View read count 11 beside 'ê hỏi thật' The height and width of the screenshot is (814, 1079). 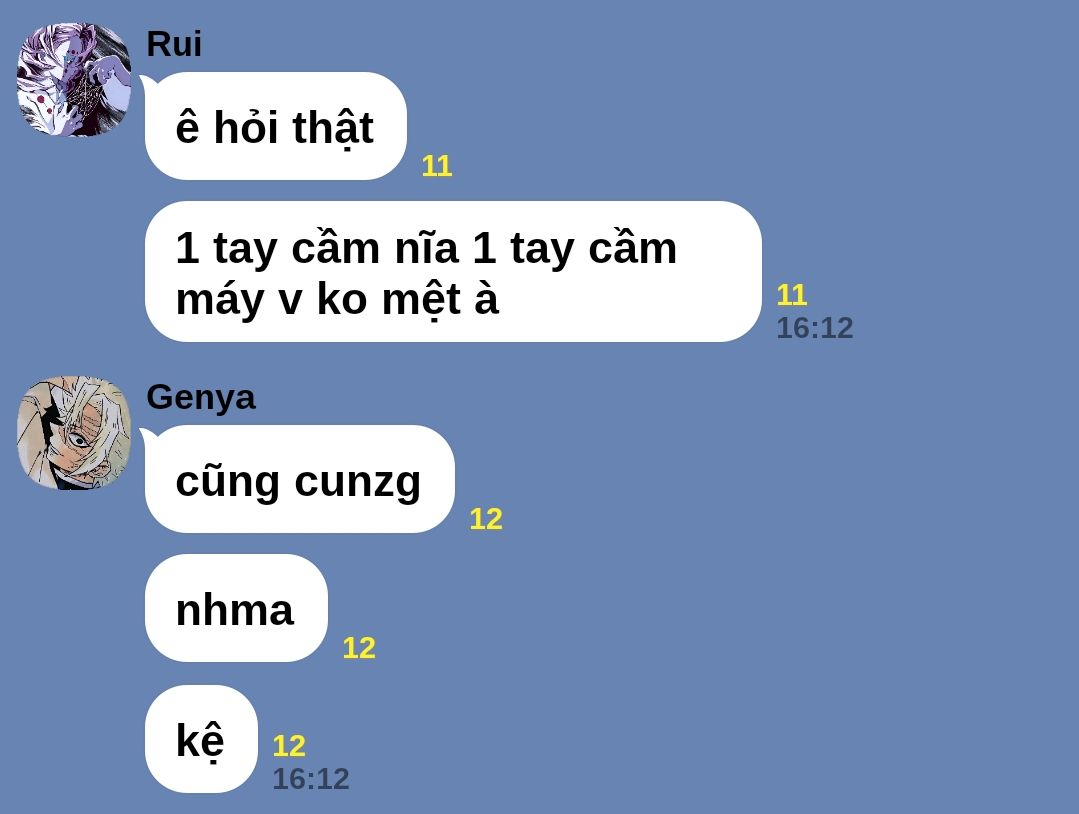pyautogui.click(x=437, y=167)
